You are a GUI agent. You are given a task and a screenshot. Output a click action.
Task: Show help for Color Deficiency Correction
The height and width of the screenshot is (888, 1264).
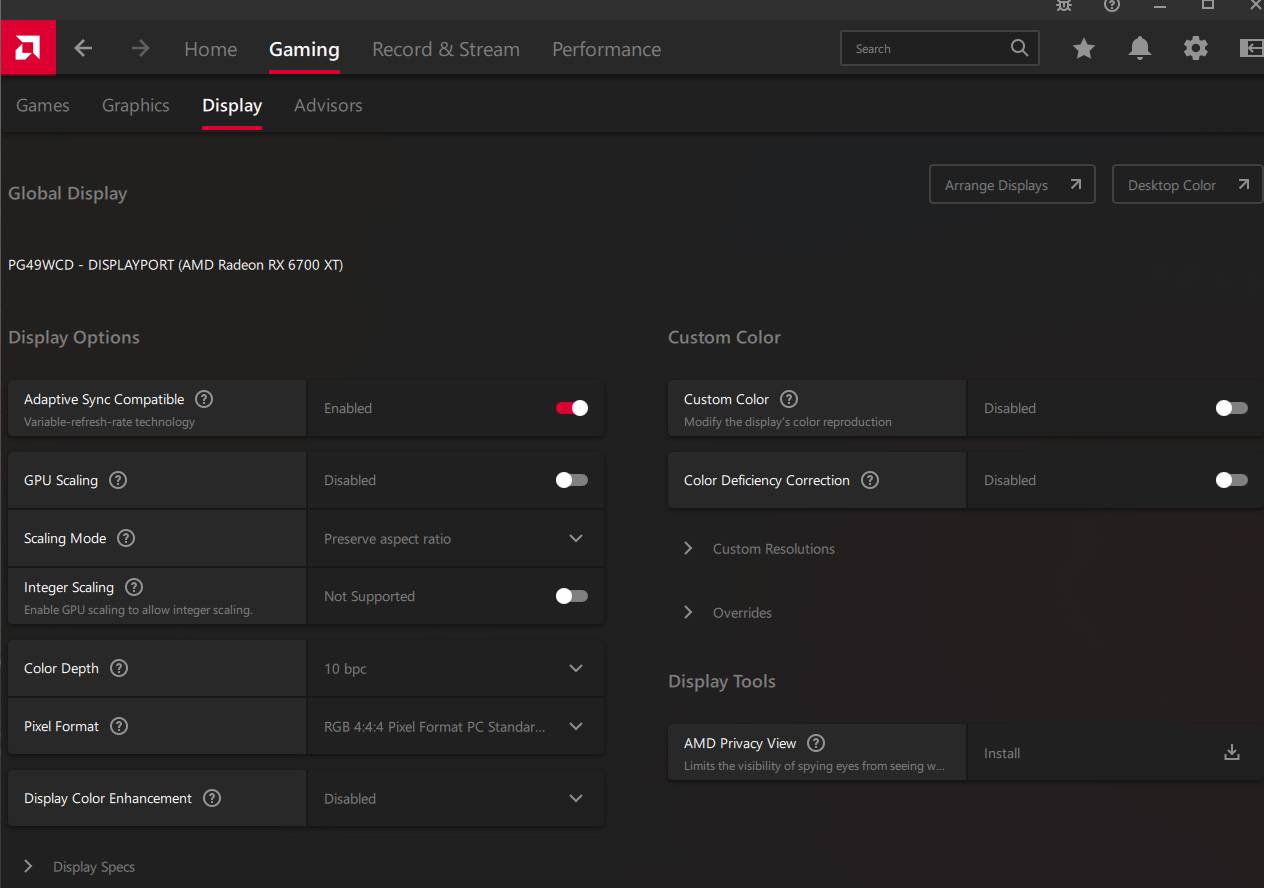pyautogui.click(x=870, y=480)
